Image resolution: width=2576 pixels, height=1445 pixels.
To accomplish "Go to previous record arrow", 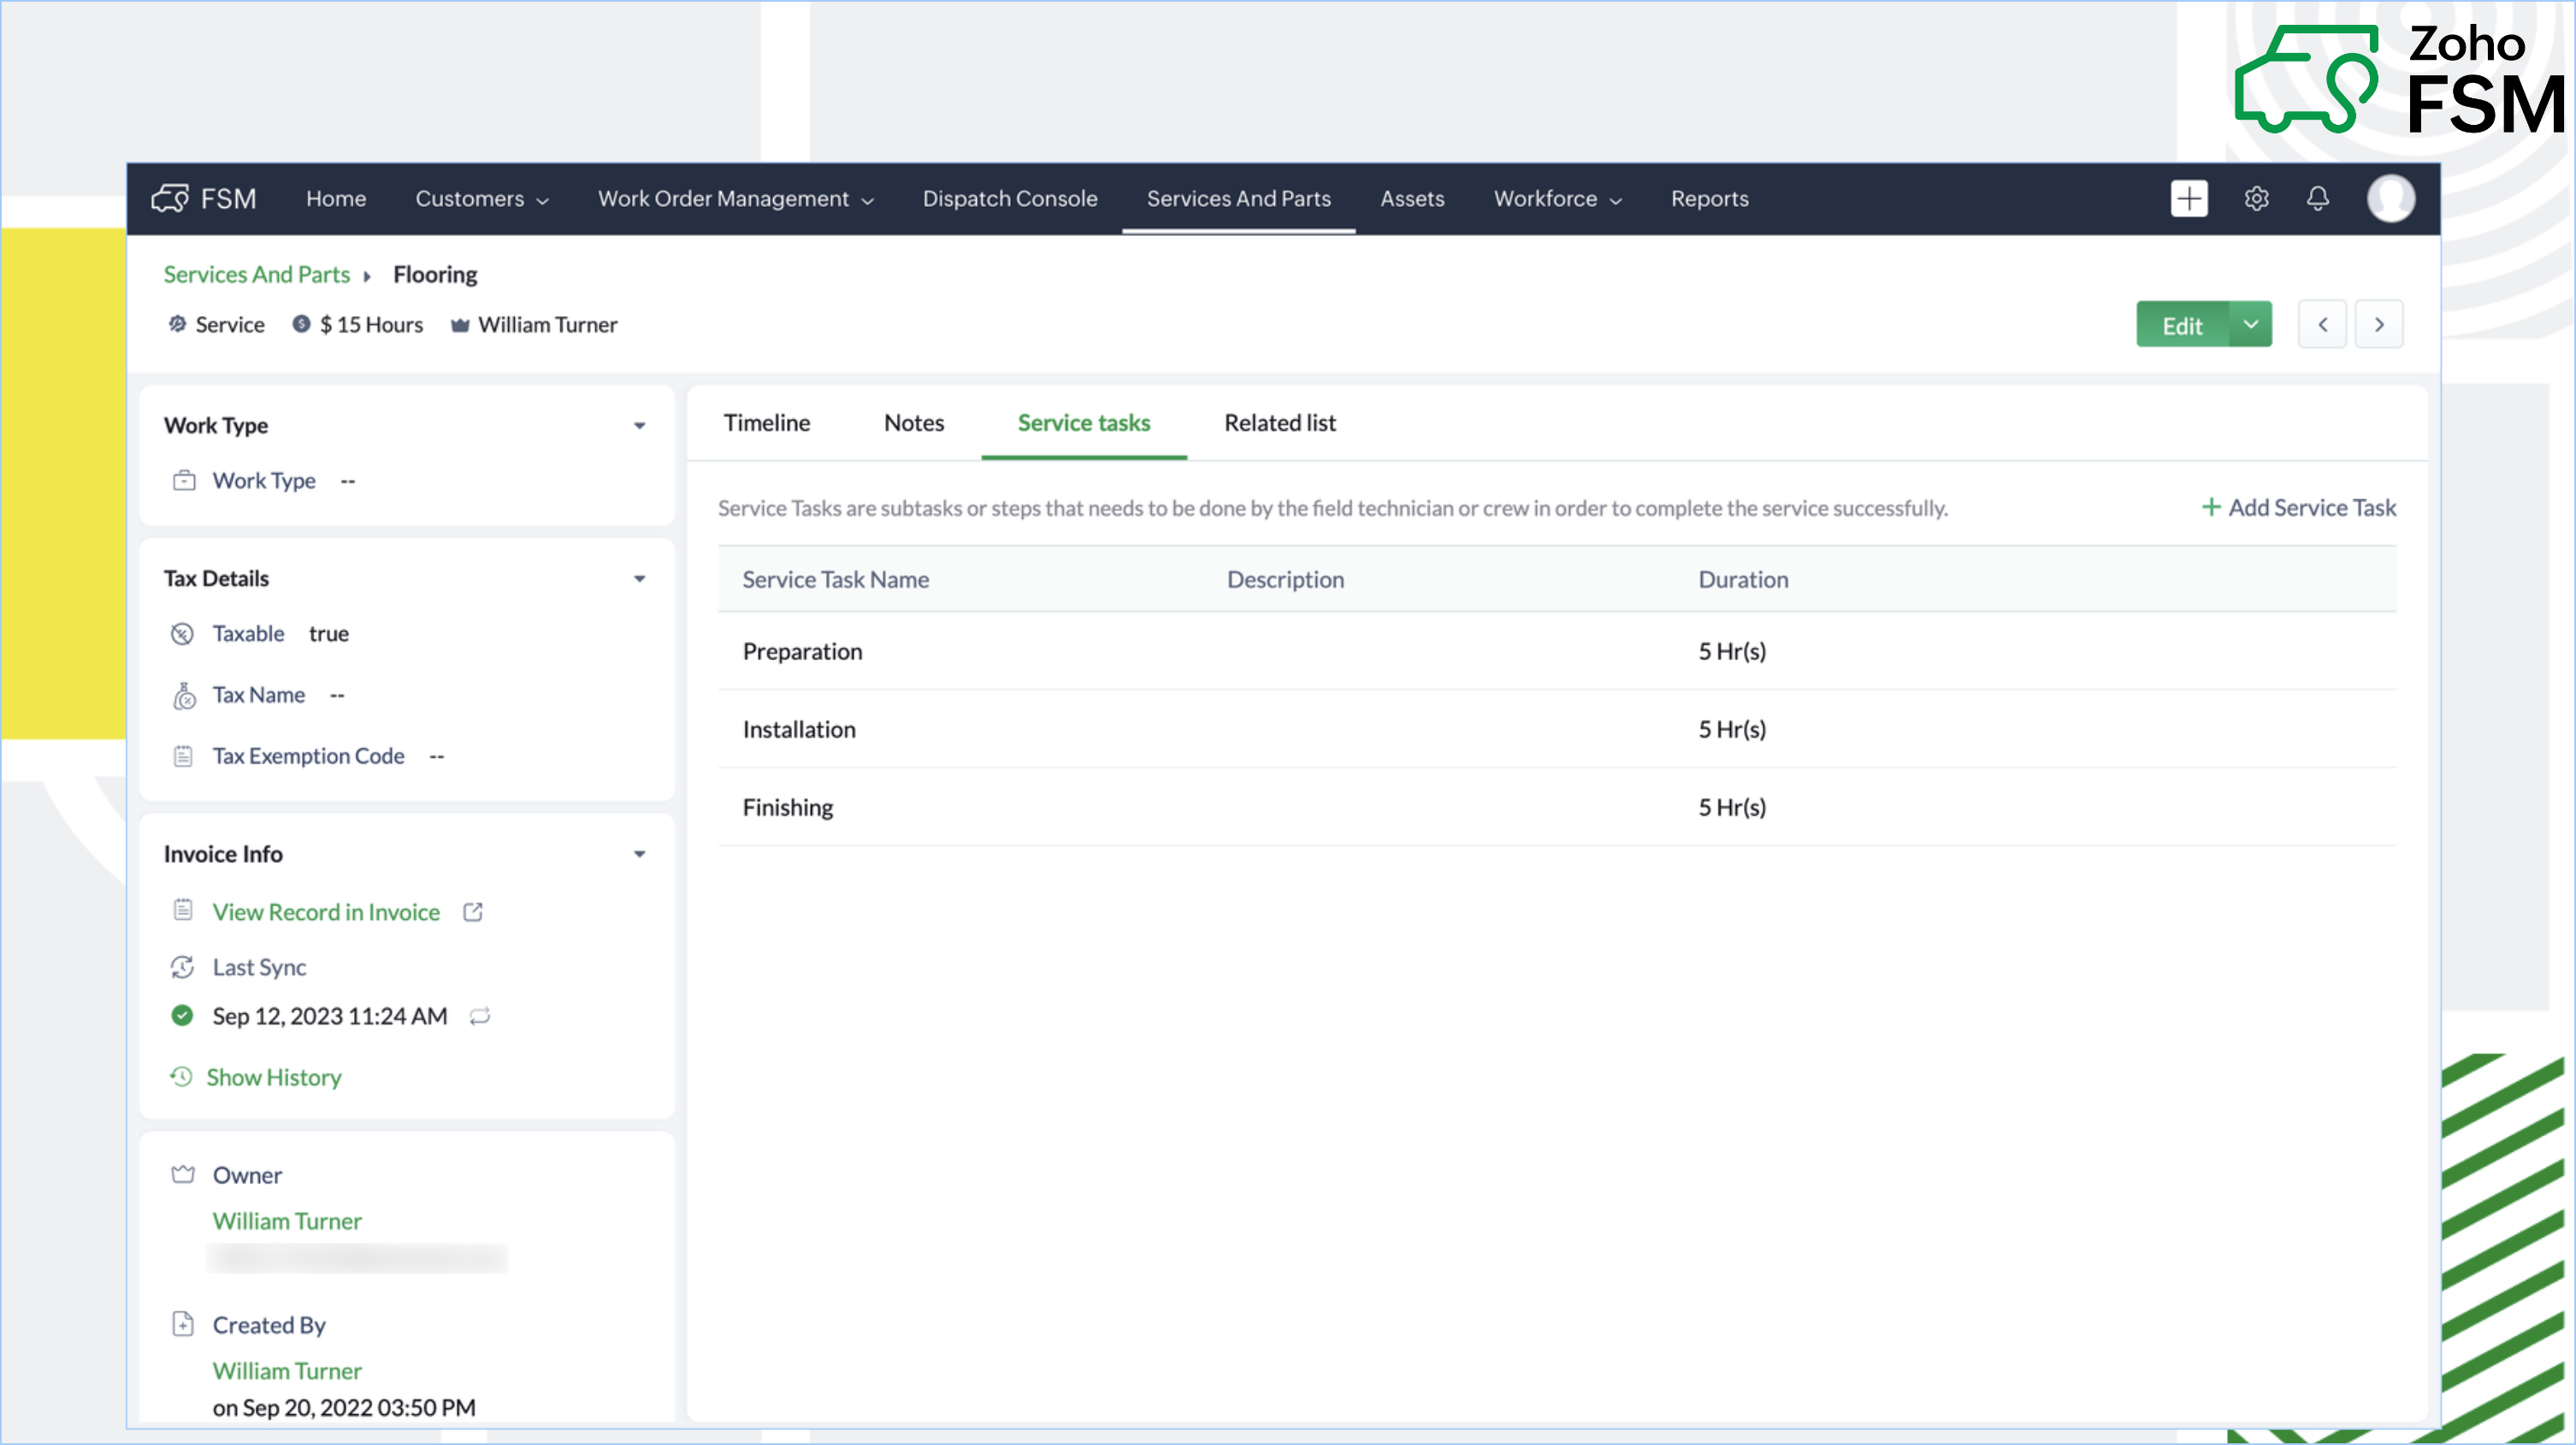I will 2322,324.
